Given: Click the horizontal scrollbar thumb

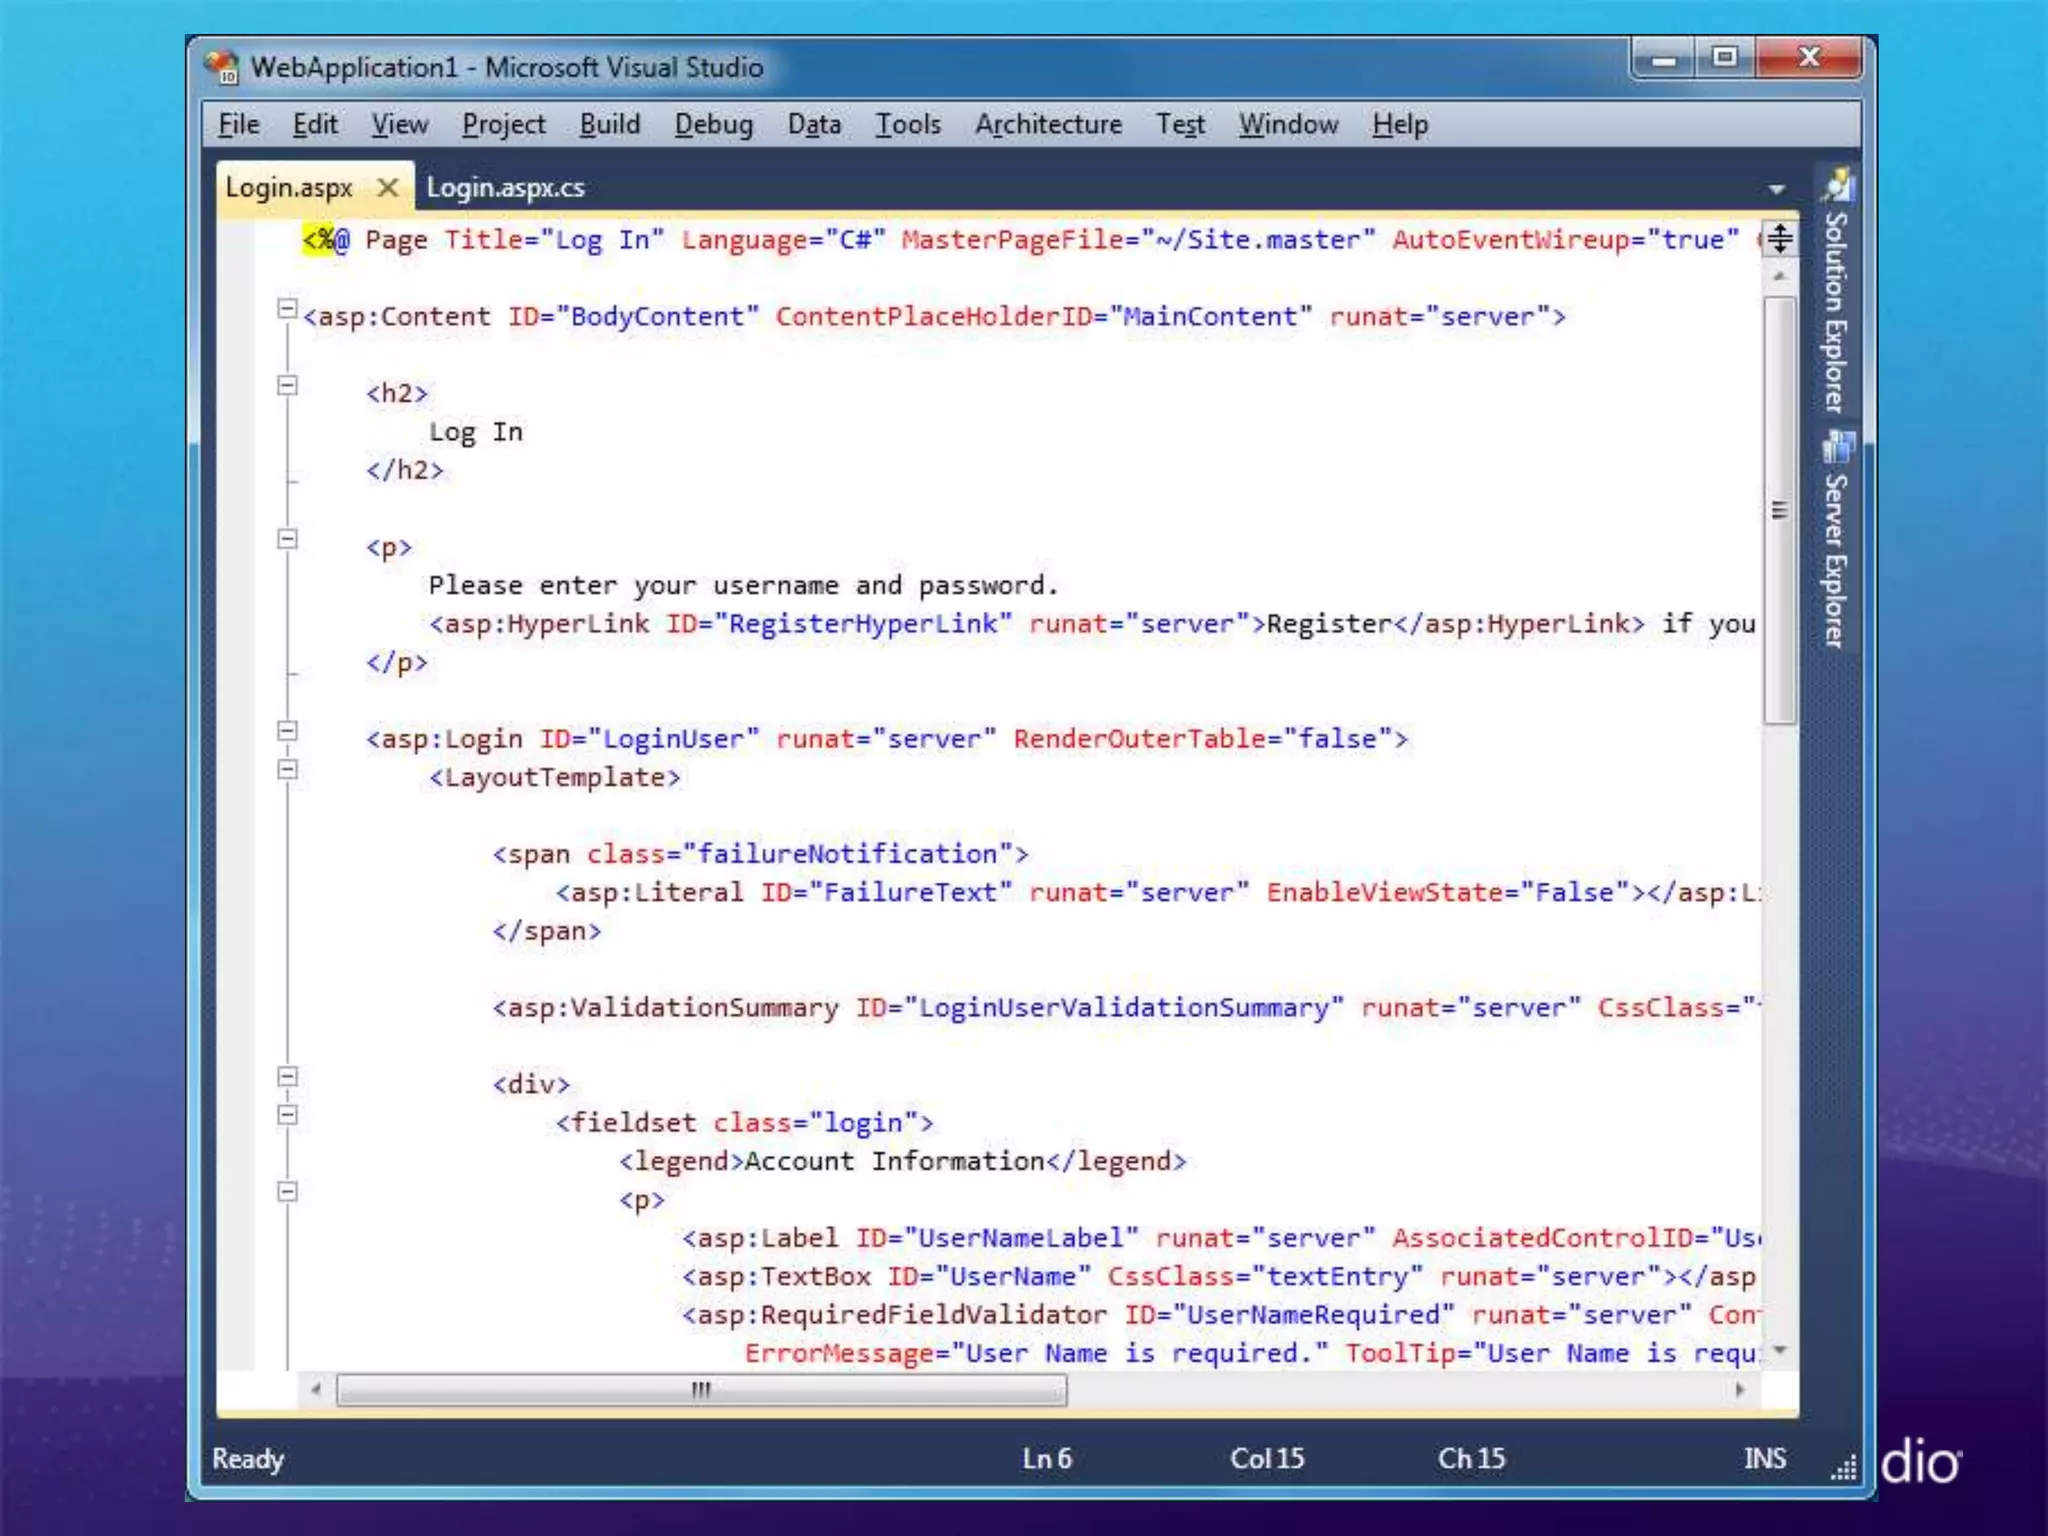Looking at the screenshot, I should click(701, 1390).
